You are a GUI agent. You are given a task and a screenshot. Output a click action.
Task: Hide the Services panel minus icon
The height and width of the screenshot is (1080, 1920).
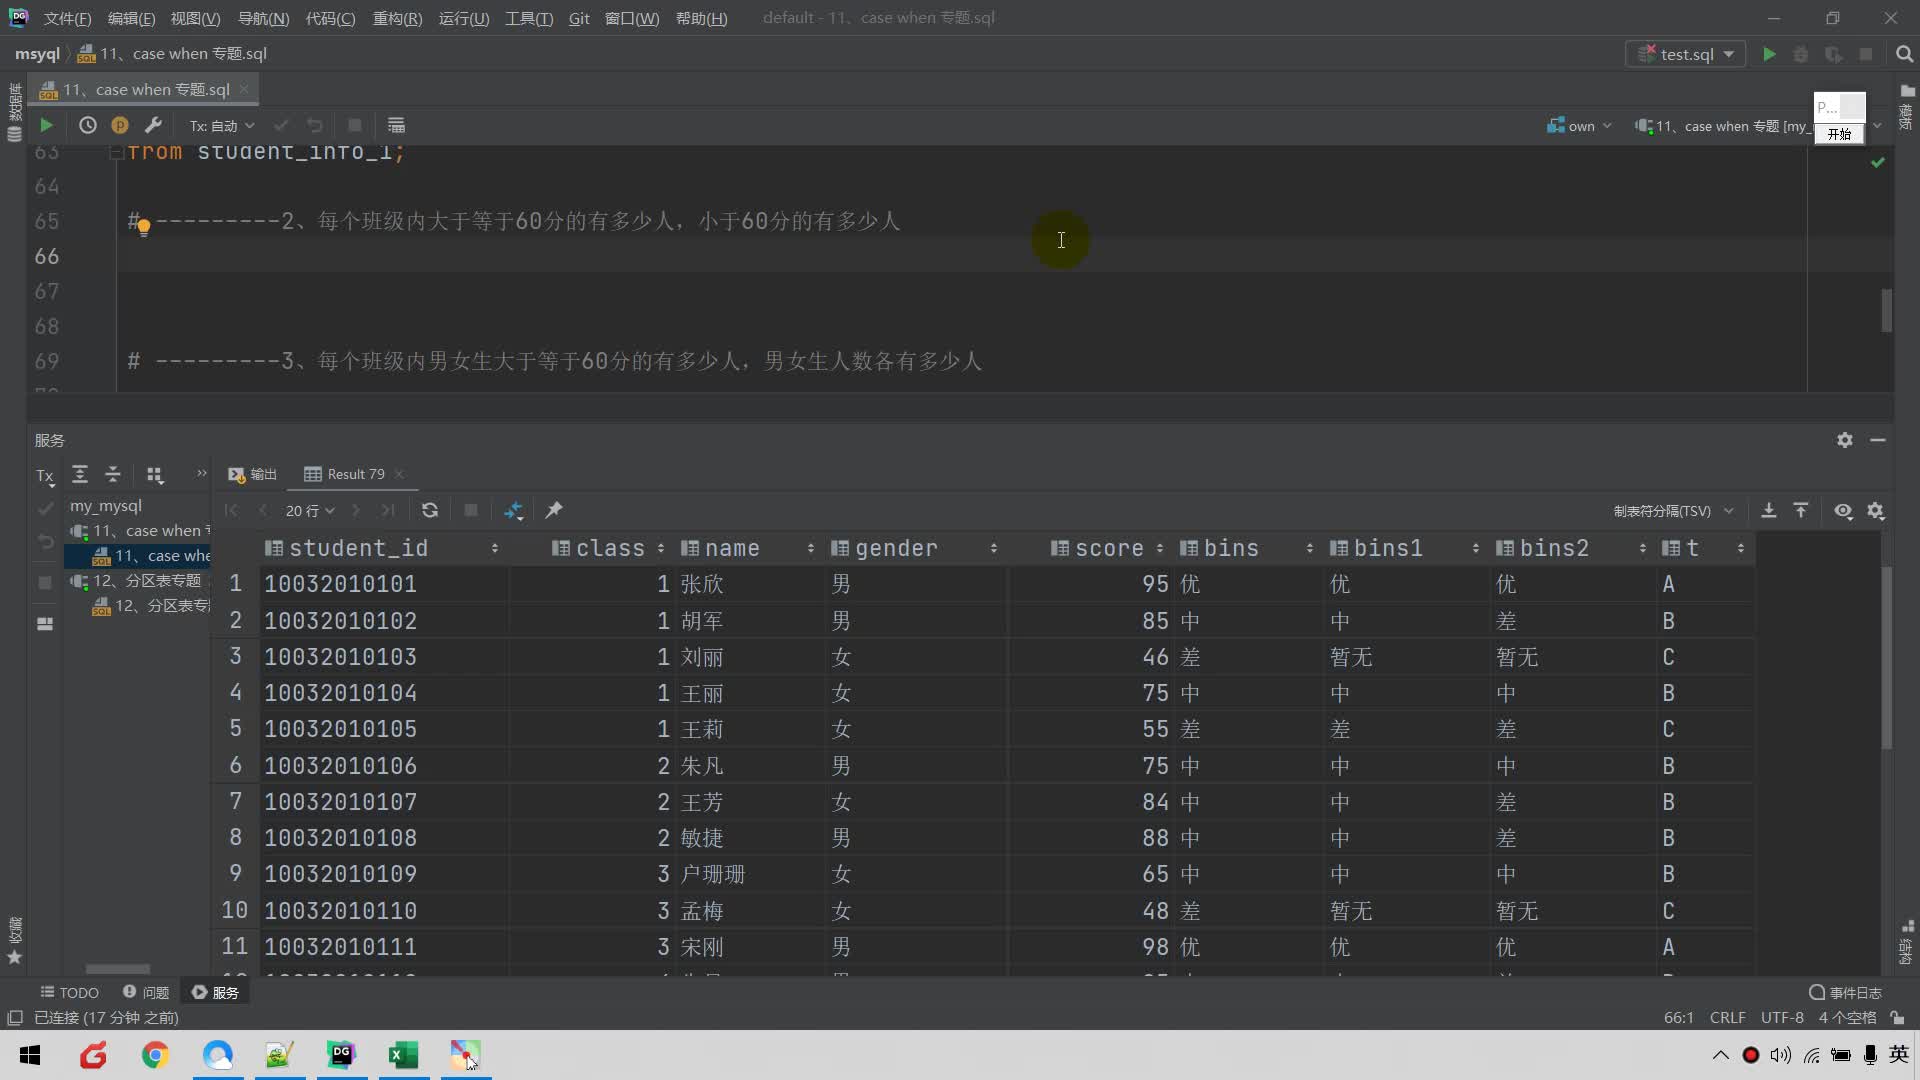1878,440
